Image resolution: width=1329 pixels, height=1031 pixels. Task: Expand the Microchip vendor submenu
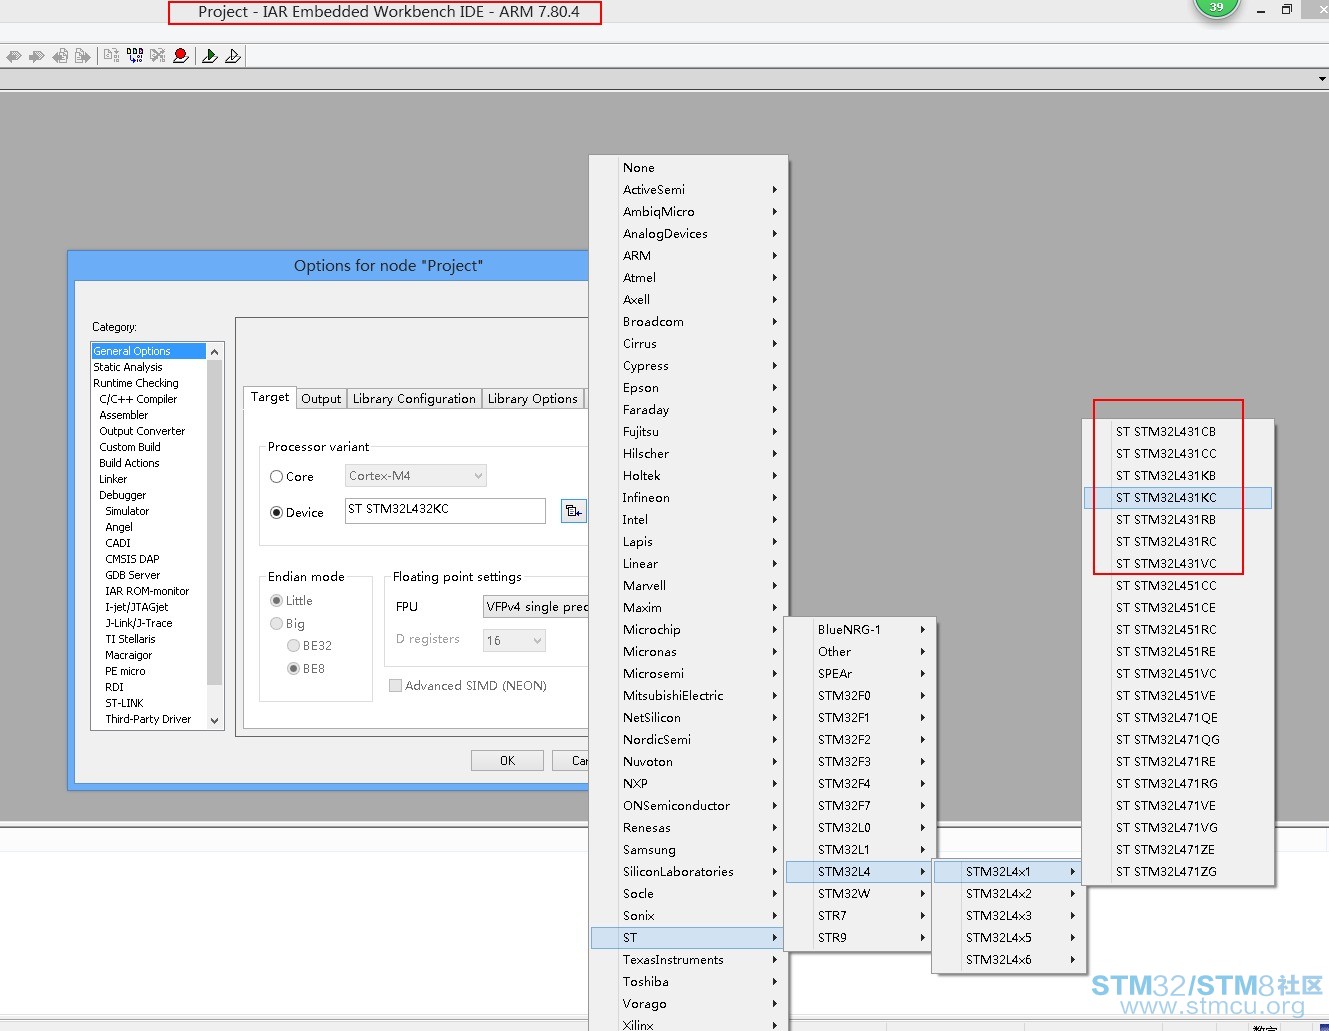click(688, 630)
